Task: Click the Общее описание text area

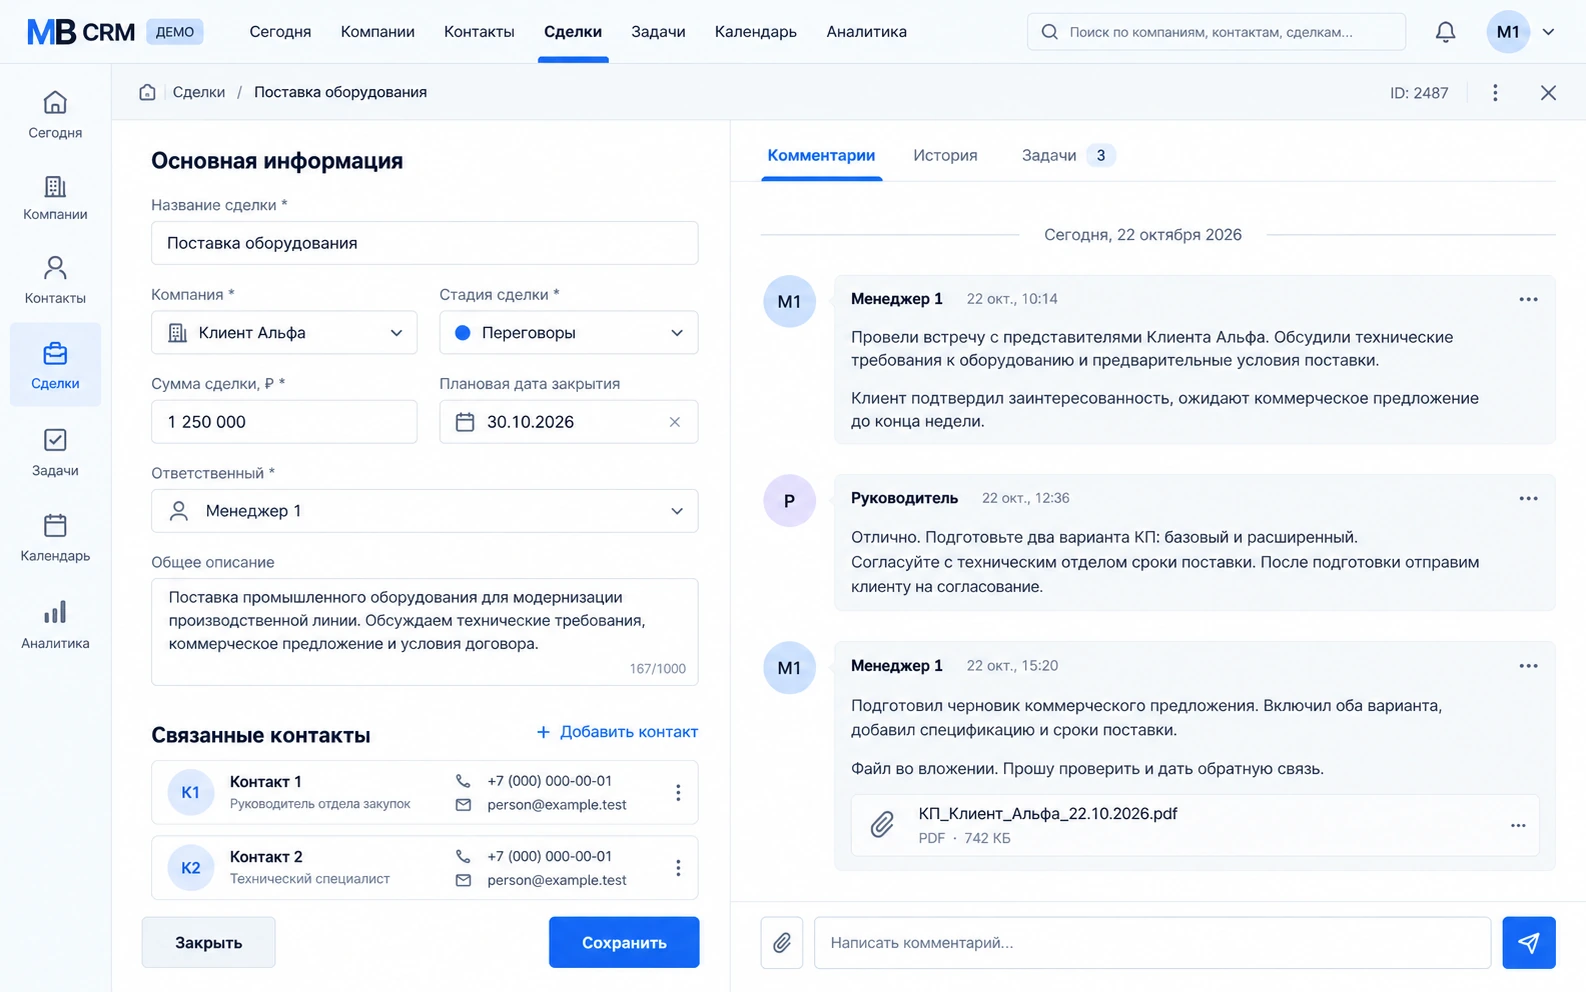Action: [425, 632]
